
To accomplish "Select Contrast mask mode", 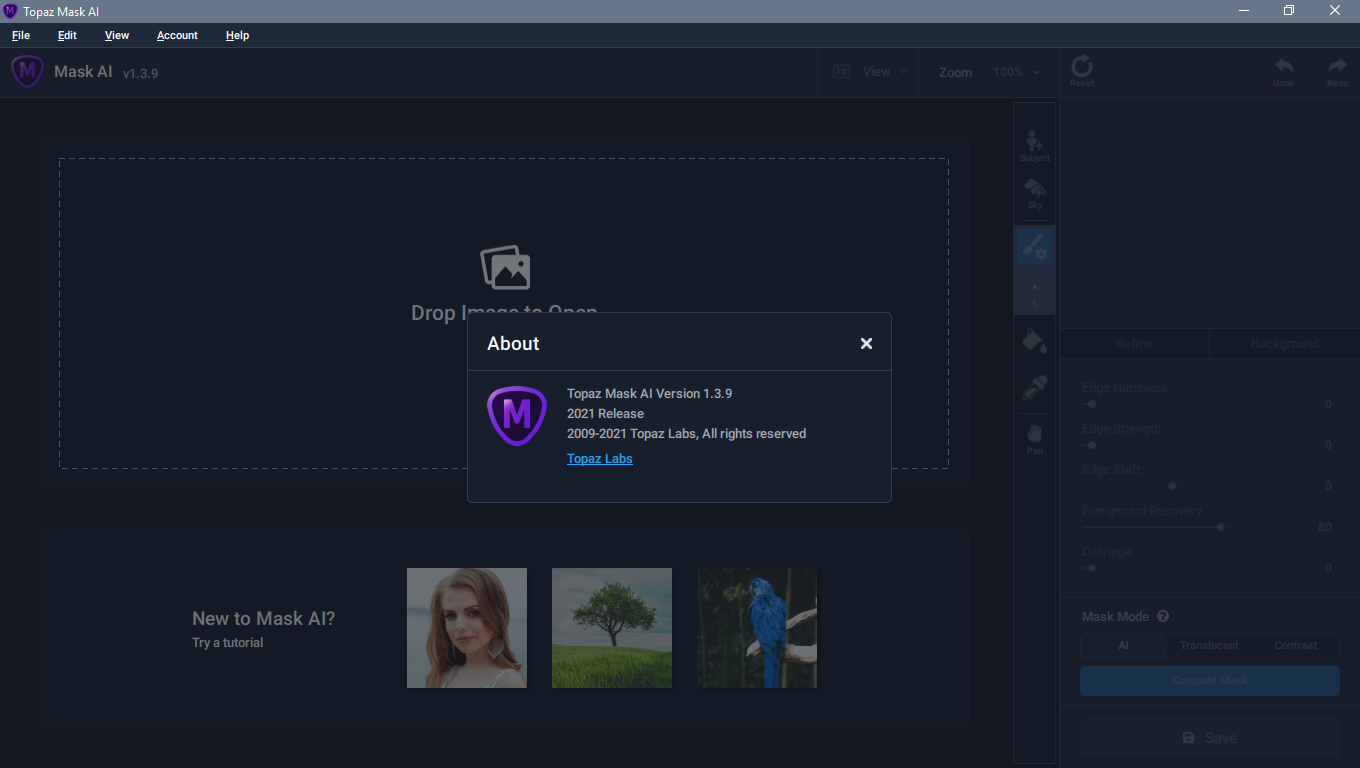I will pyautogui.click(x=1296, y=645).
